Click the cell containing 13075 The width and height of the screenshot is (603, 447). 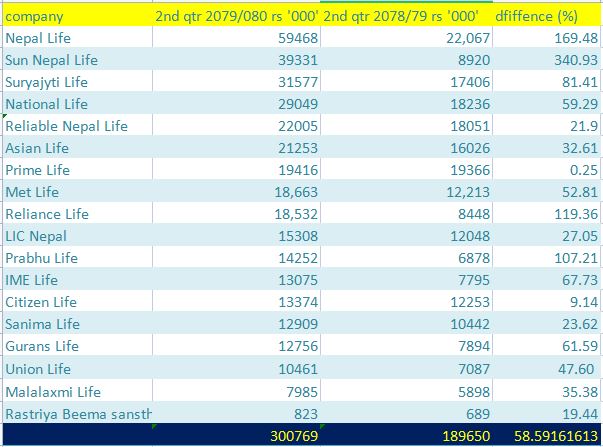[x=237, y=279]
